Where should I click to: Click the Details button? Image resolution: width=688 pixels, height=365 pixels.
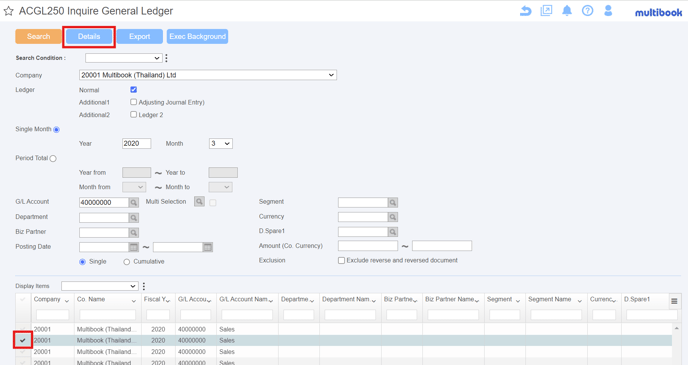coord(89,36)
